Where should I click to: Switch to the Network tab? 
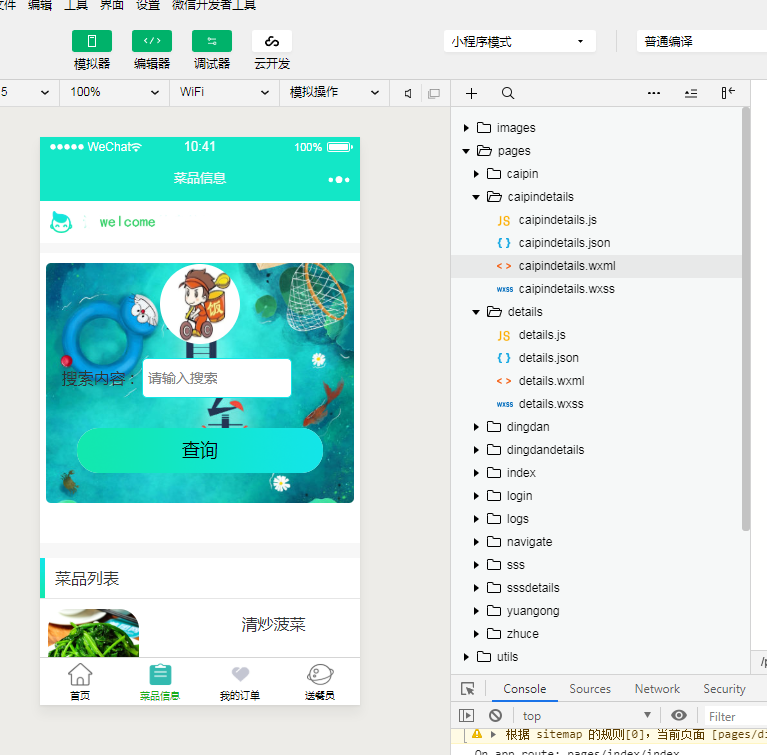(657, 689)
